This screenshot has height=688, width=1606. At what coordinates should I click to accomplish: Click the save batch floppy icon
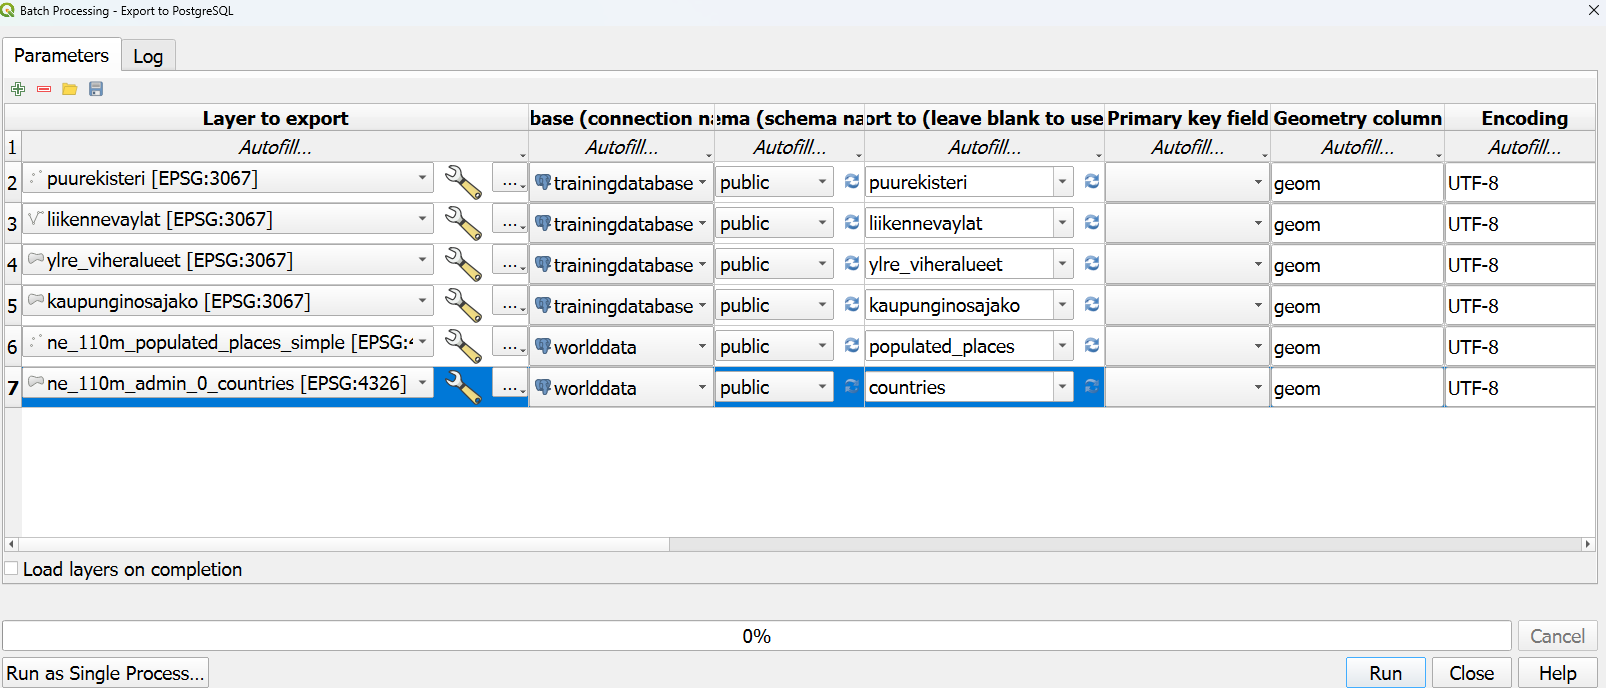coord(96,89)
